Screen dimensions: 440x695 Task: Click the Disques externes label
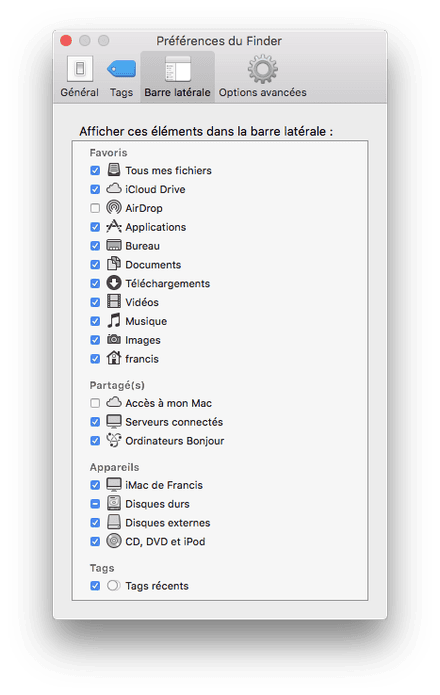[x=167, y=523]
